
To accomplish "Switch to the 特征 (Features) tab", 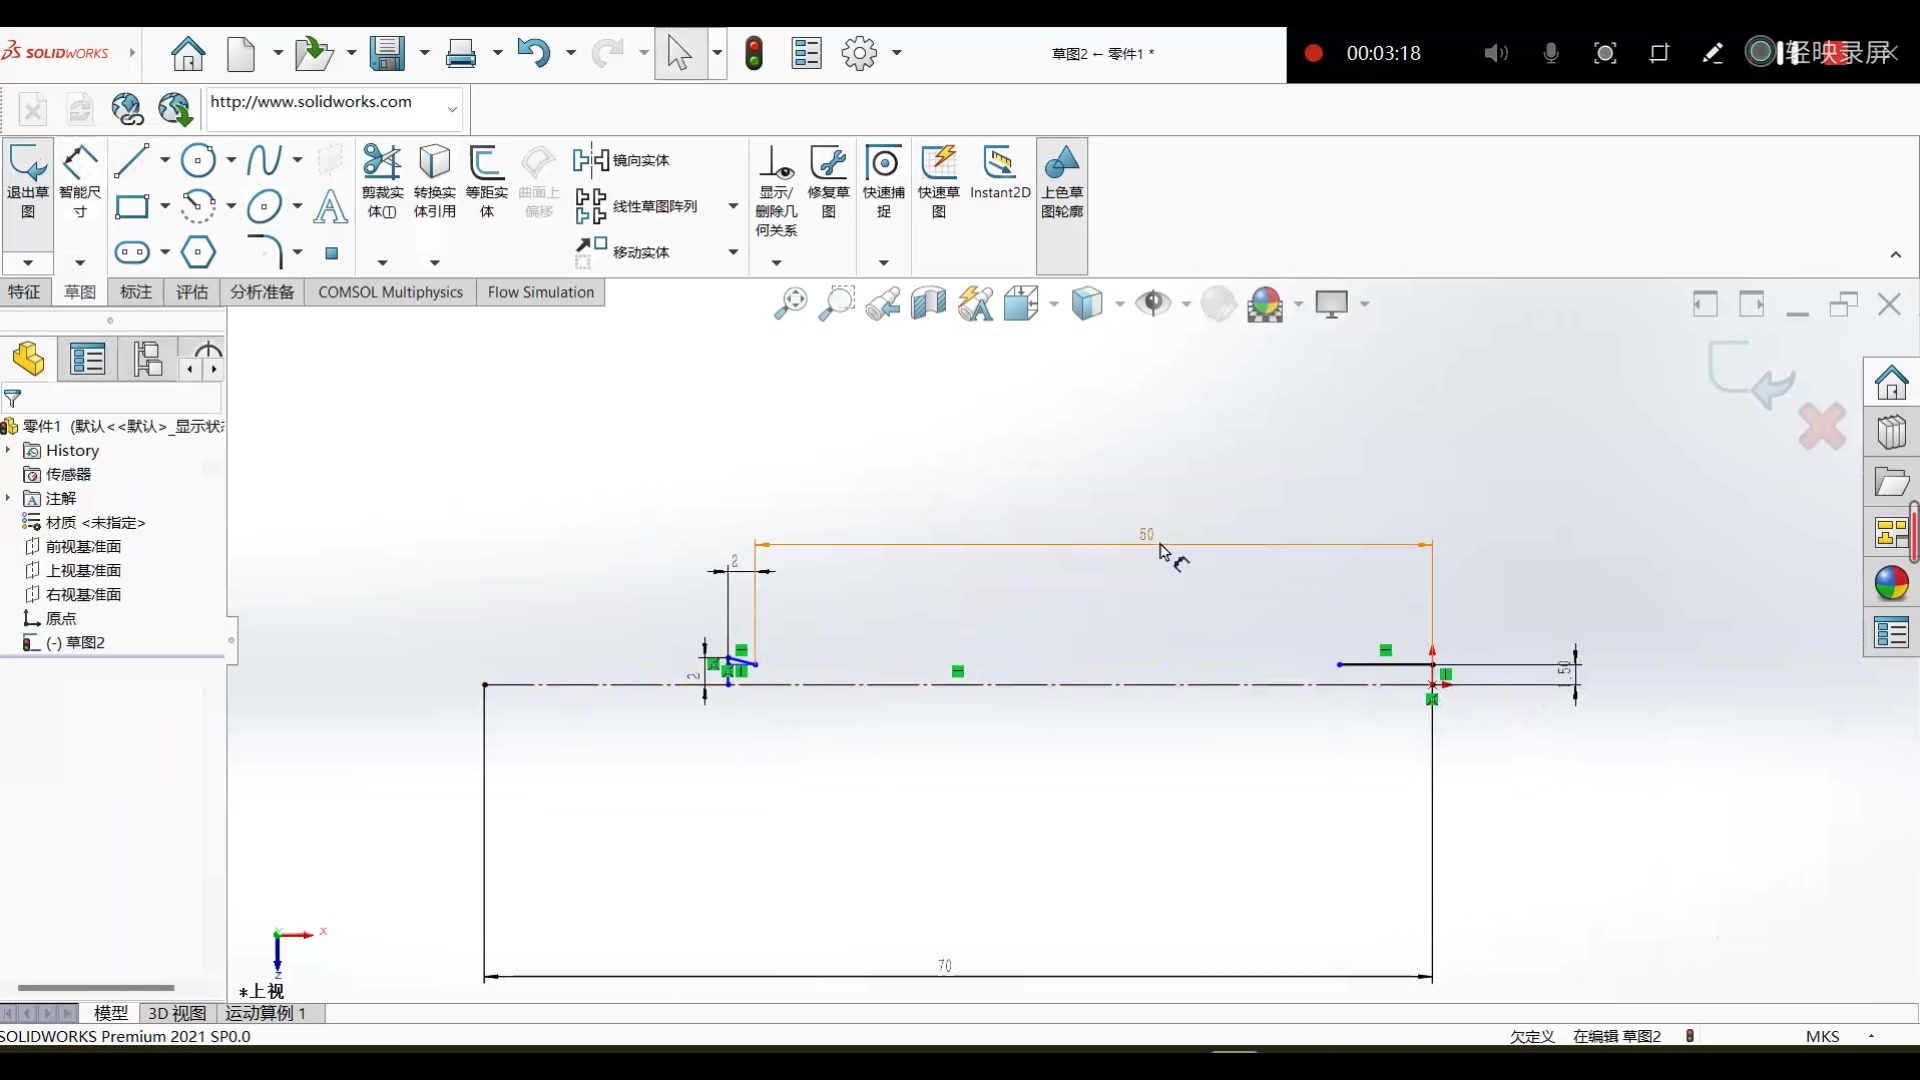I will tap(24, 292).
